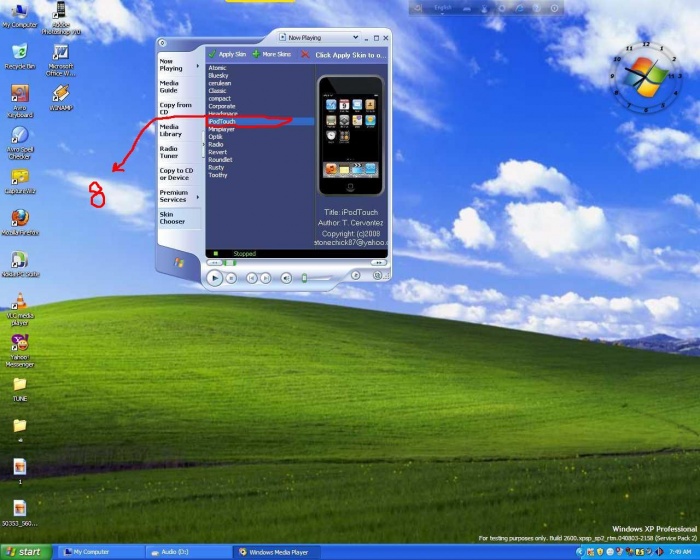Open WINAMP desktop icon

point(61,98)
